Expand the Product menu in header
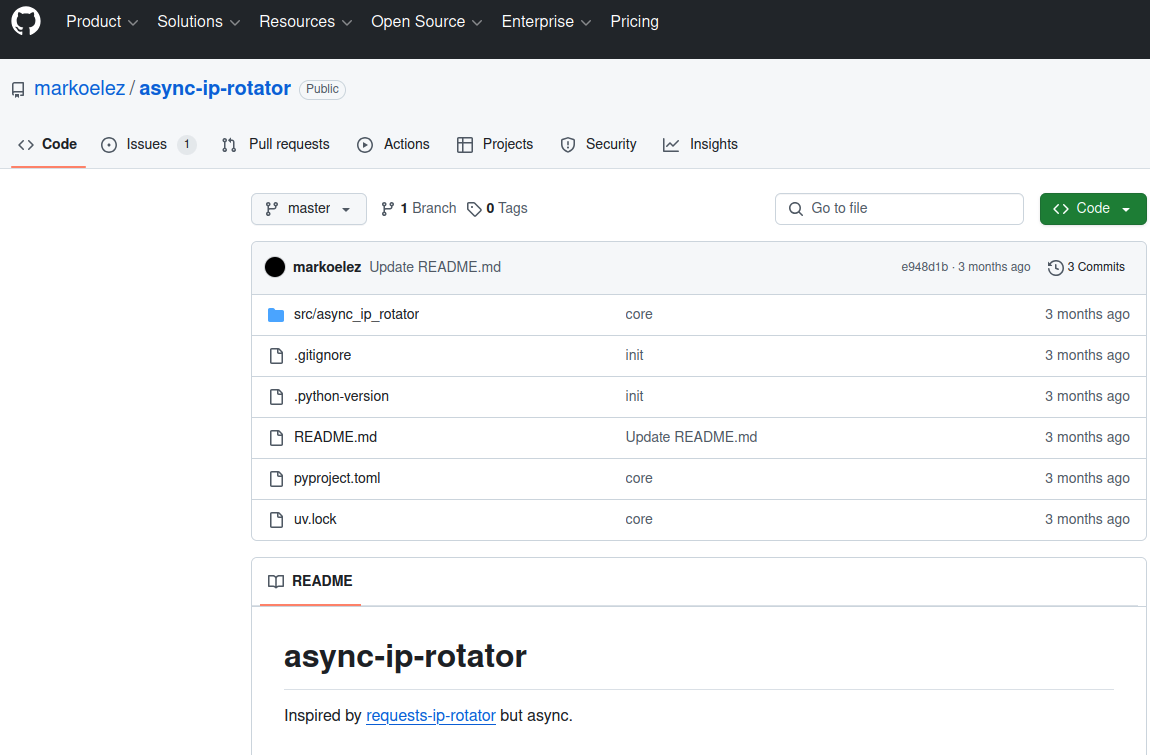This screenshot has height=755, width=1150. click(x=102, y=21)
